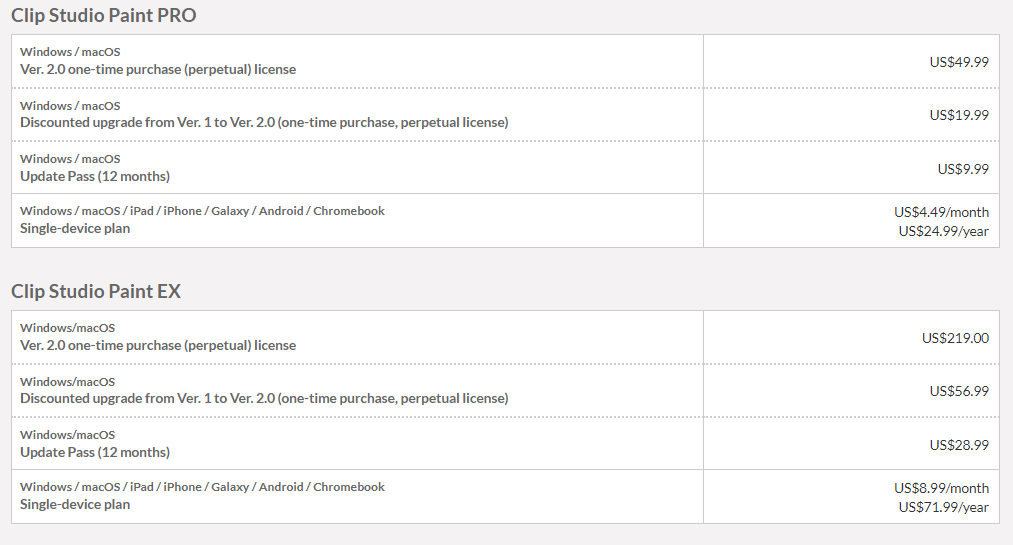Viewport: 1013px width, 545px height.
Task: Click the US$71.99/year price
Action: pyautogui.click(x=943, y=507)
